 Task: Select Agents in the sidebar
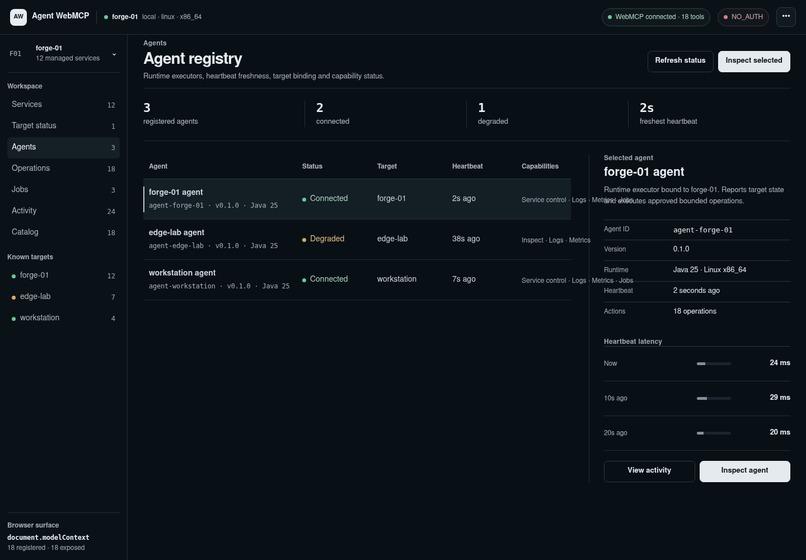coord(63,147)
